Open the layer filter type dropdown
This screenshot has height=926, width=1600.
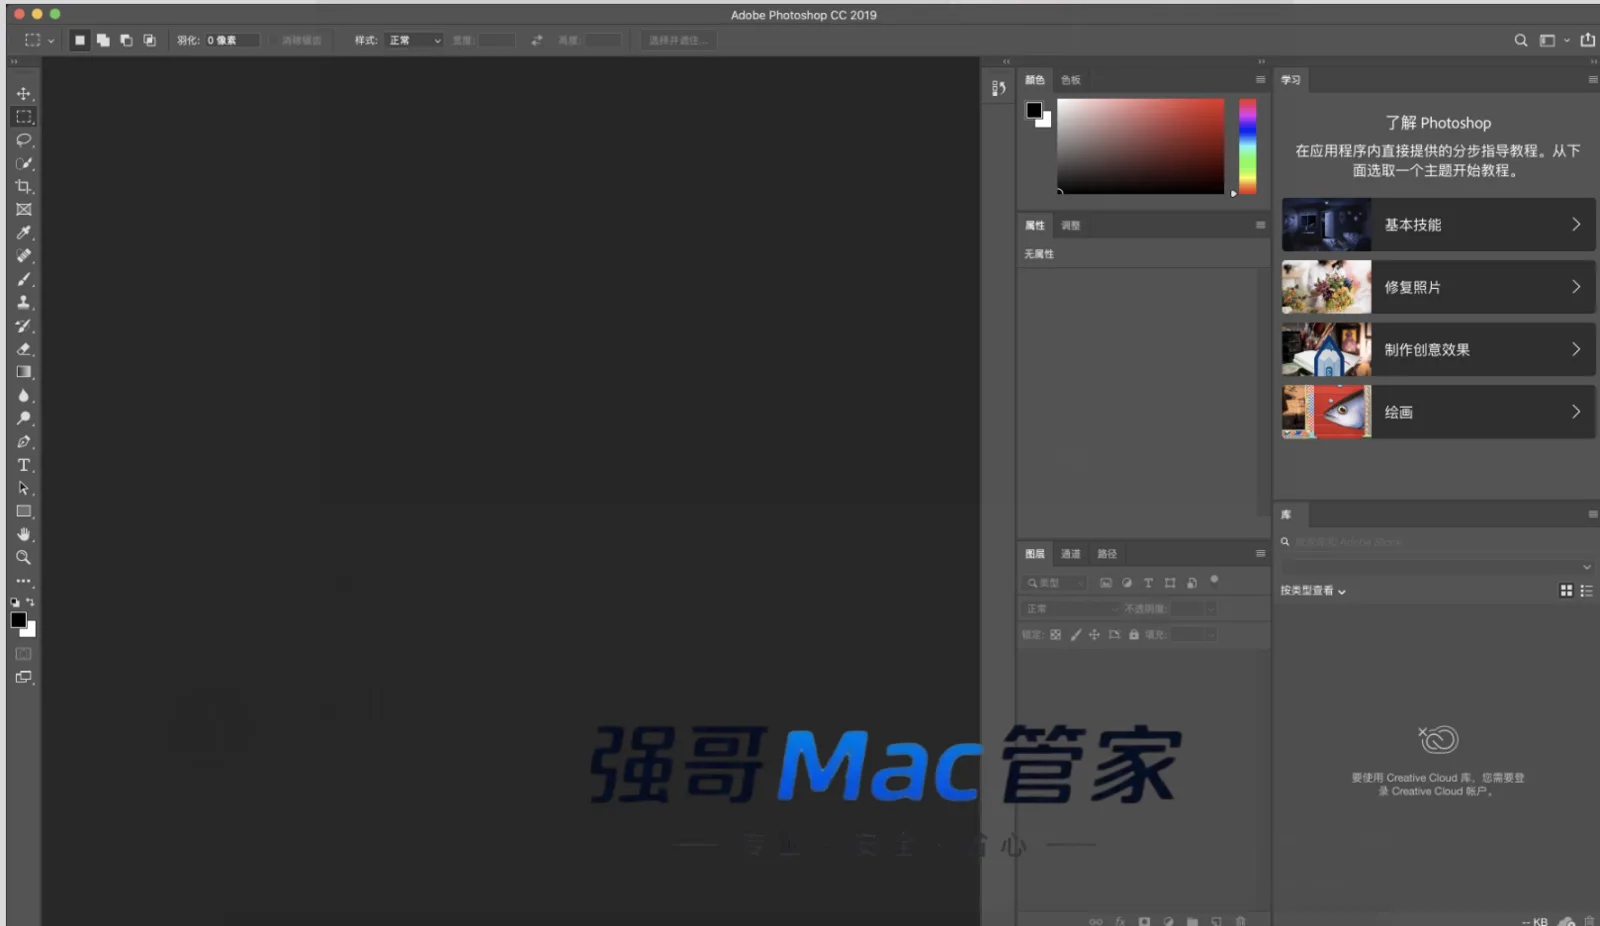point(1056,582)
